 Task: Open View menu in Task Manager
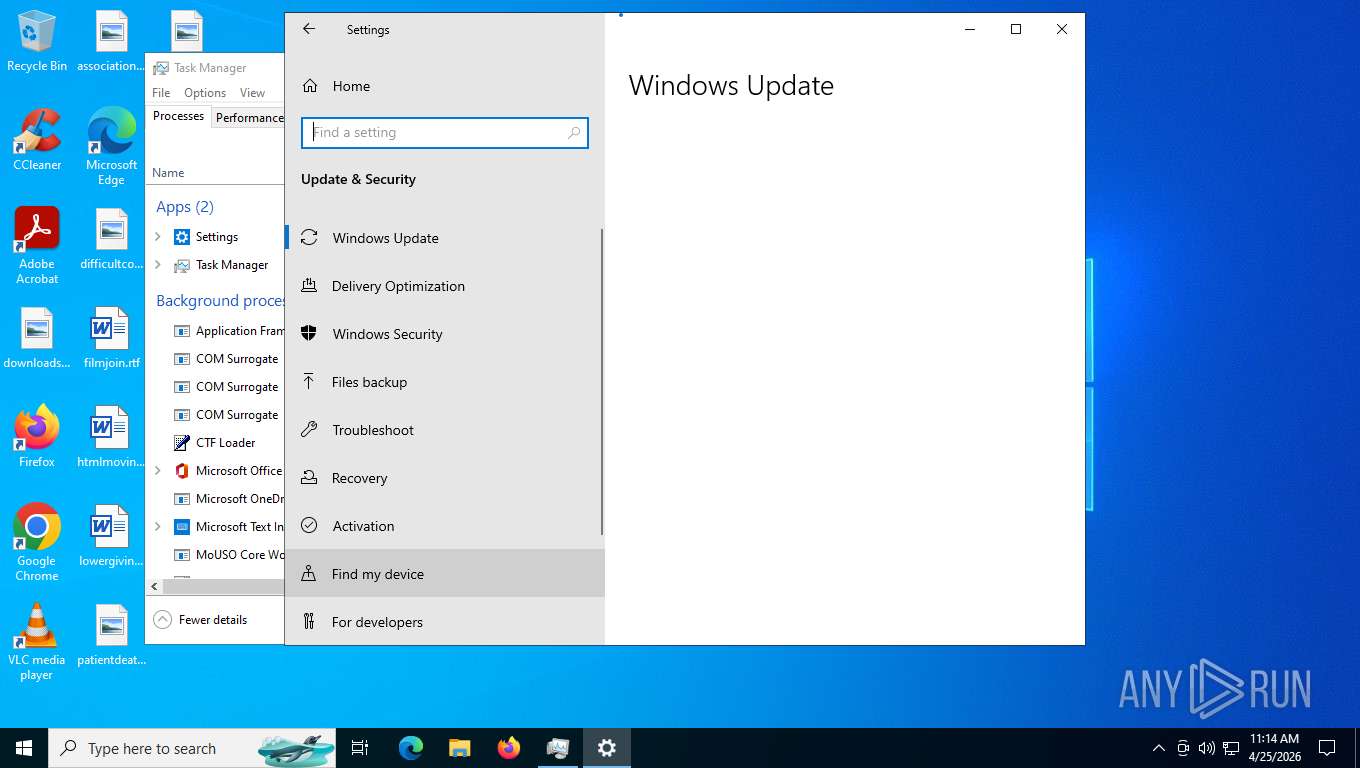click(252, 93)
